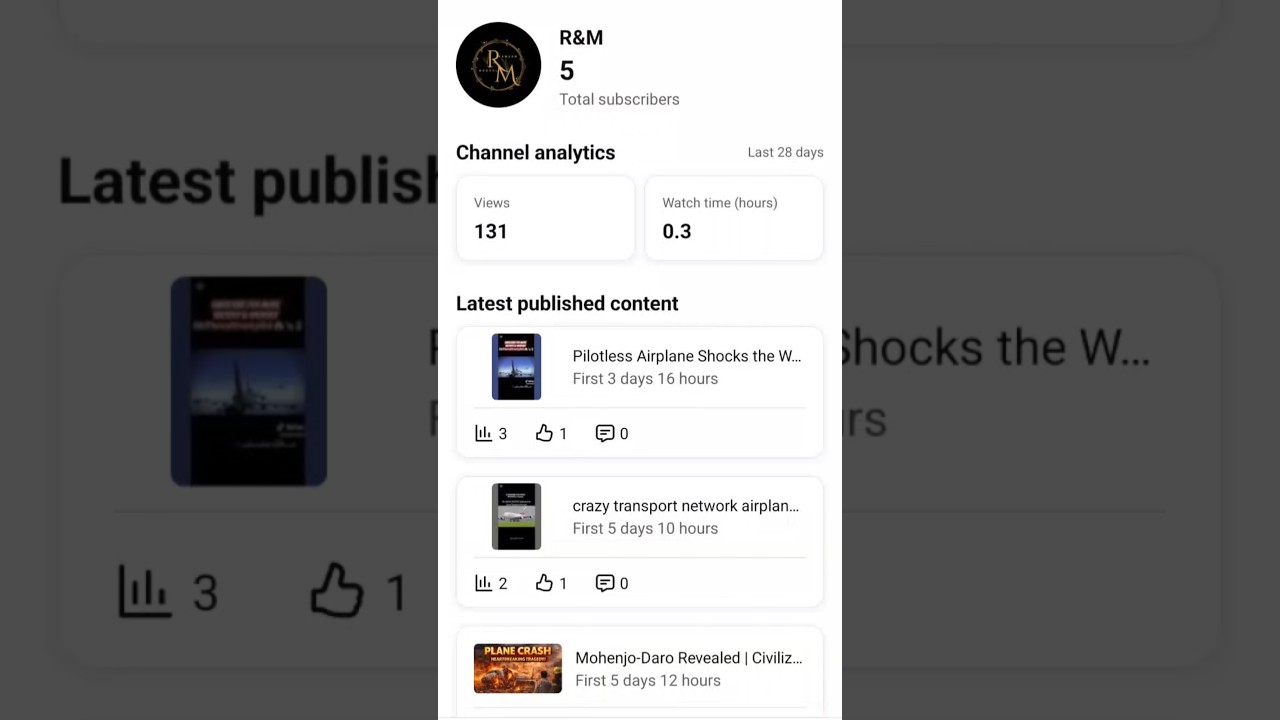Click thumbs-up icon on Pilotless Airplane video

[544, 433]
